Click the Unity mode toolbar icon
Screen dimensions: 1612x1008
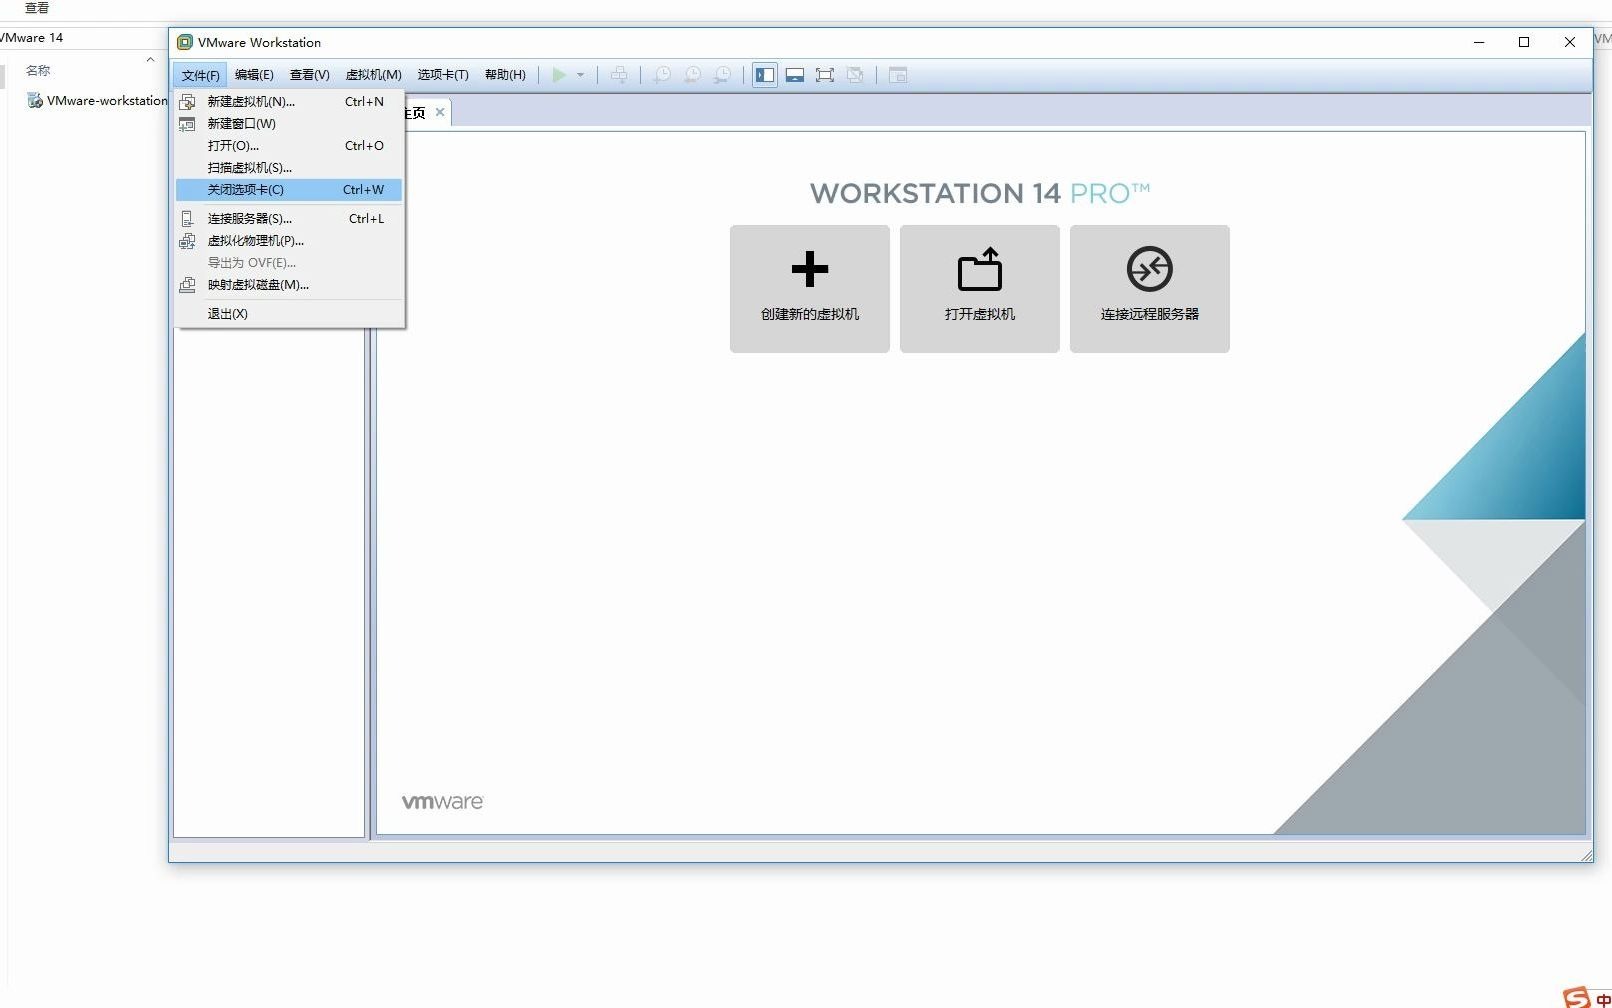point(855,75)
